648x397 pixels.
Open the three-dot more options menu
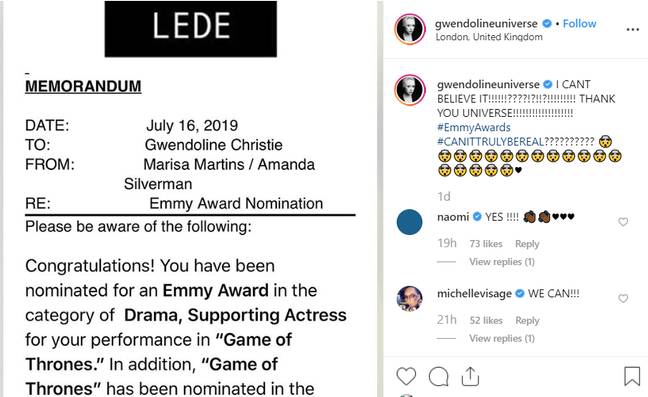[x=633, y=29]
